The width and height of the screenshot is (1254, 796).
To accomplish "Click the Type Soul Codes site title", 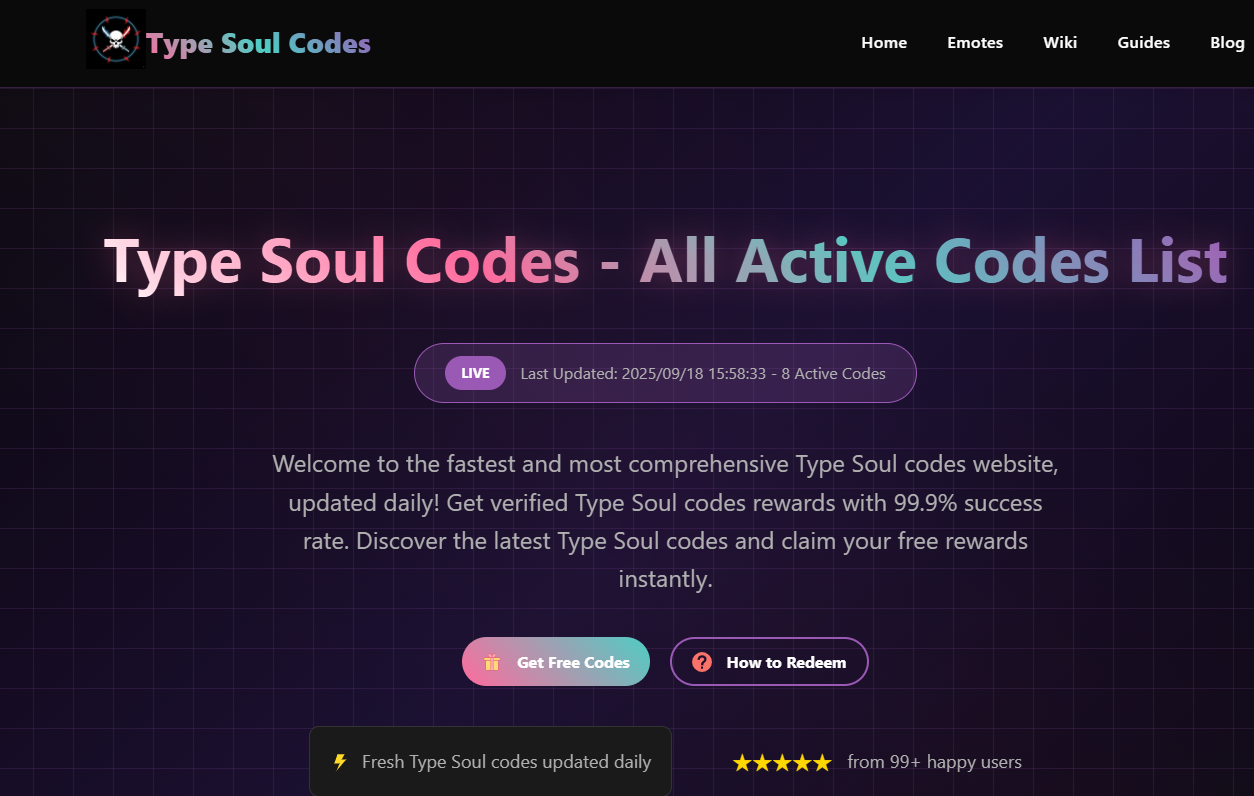I will pos(259,44).
